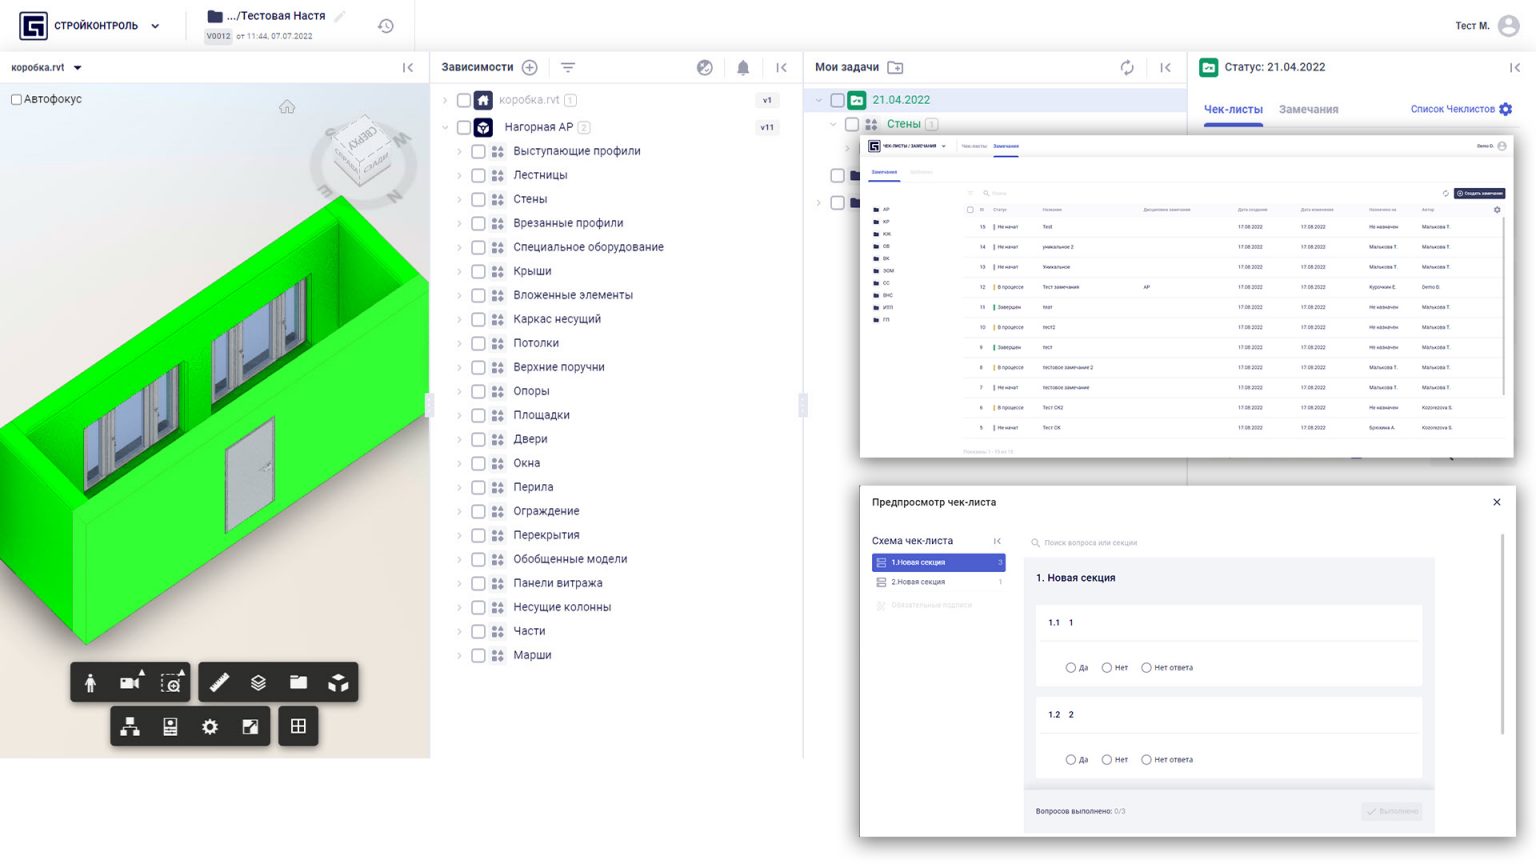Enable the Автофокус checkbox
1536x864 pixels.
point(16,100)
